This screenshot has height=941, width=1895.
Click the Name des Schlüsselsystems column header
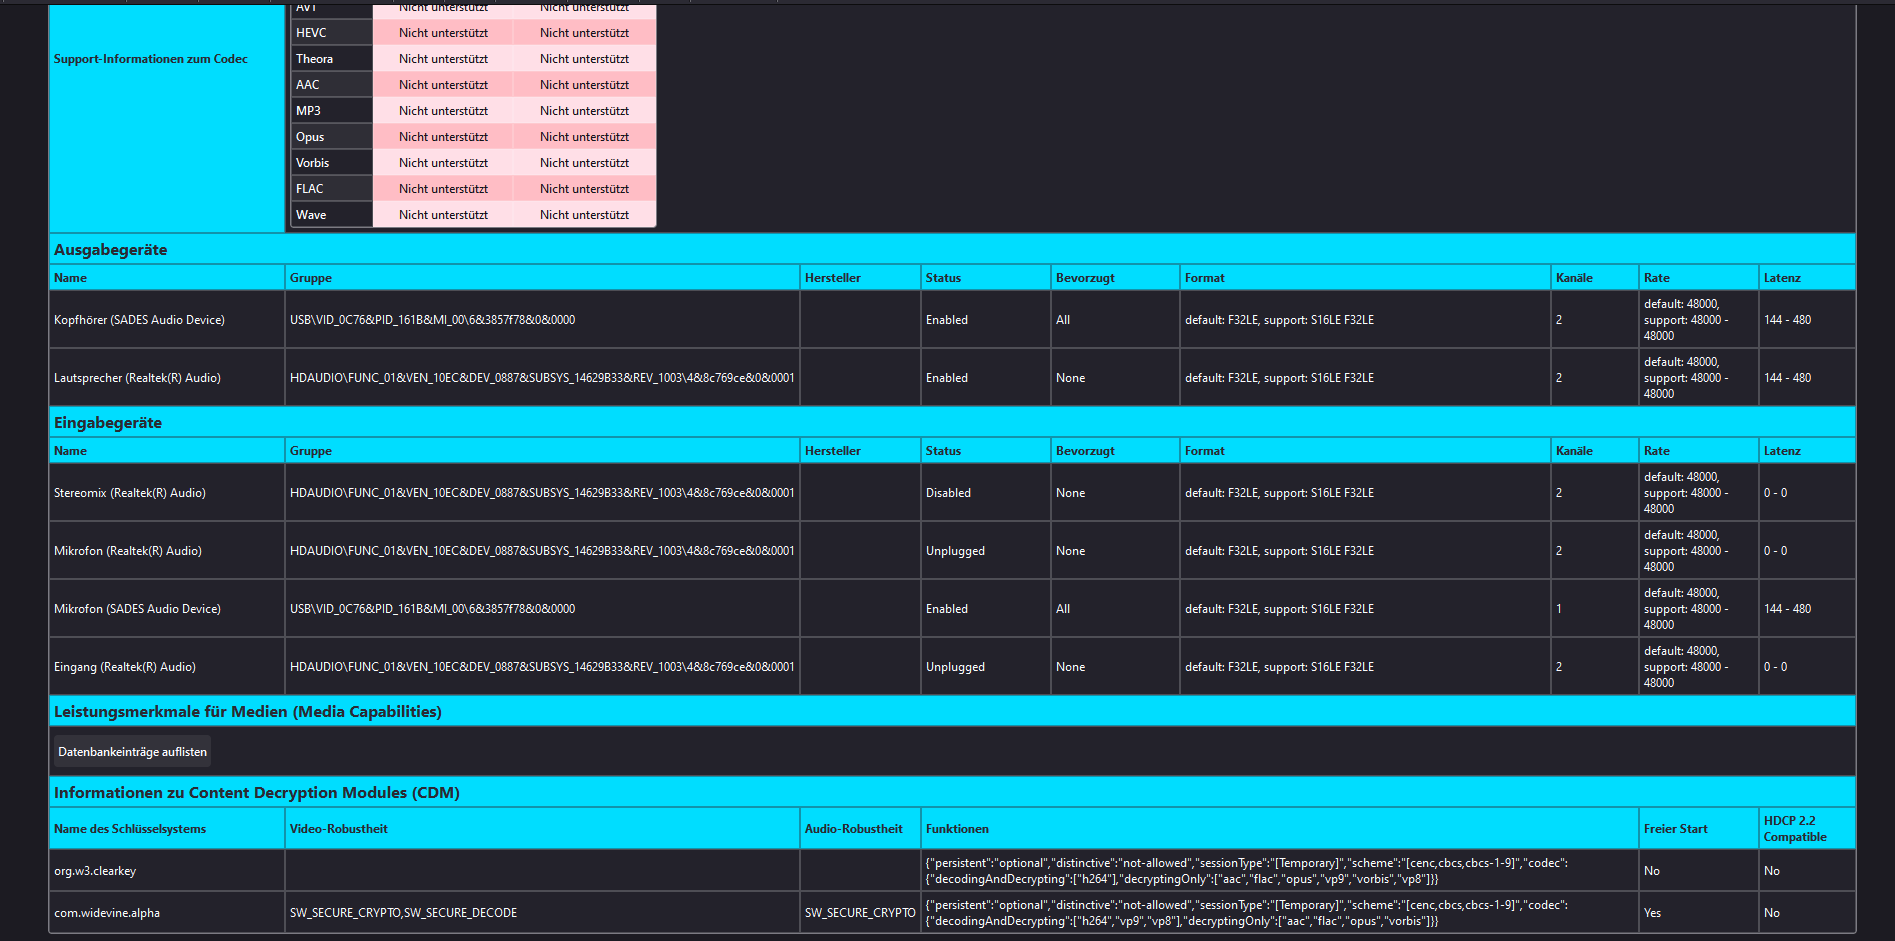(x=130, y=829)
